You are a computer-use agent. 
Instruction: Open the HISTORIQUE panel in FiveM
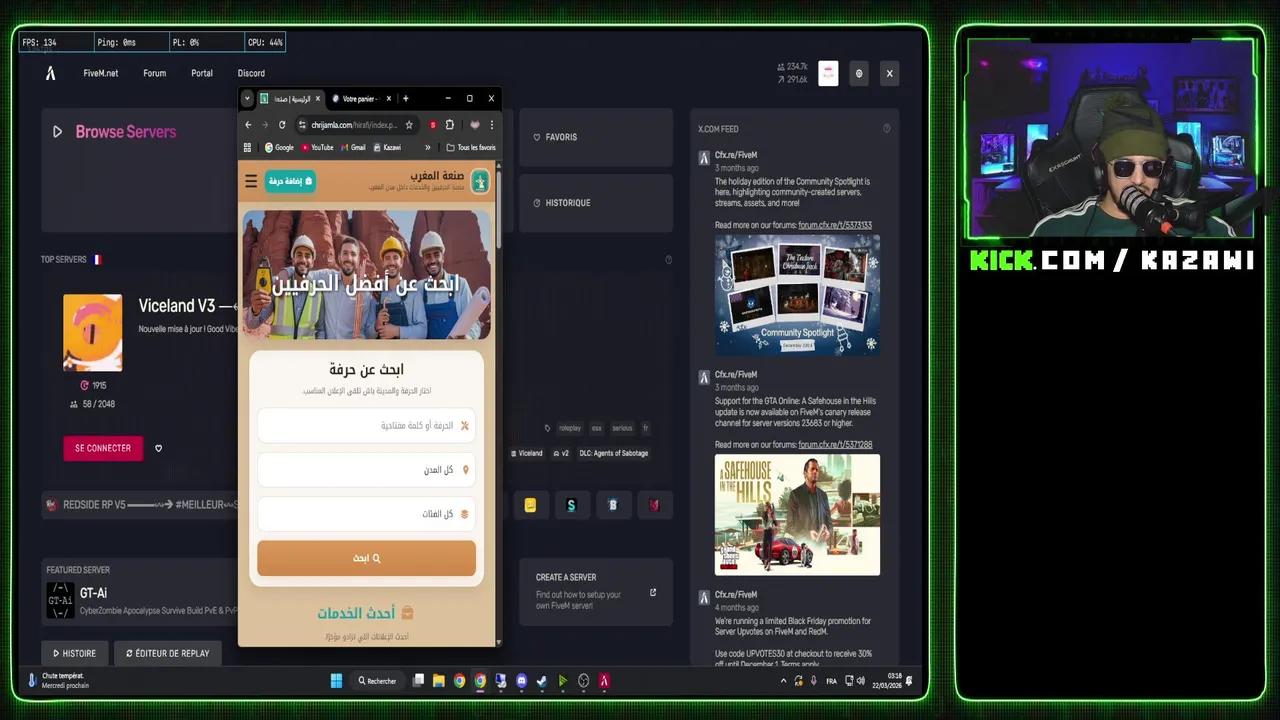tap(595, 203)
